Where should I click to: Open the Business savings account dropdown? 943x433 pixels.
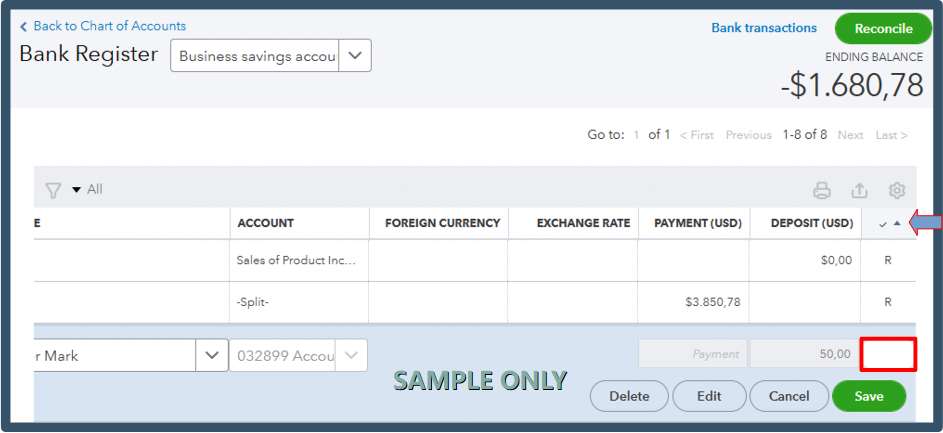[355, 56]
